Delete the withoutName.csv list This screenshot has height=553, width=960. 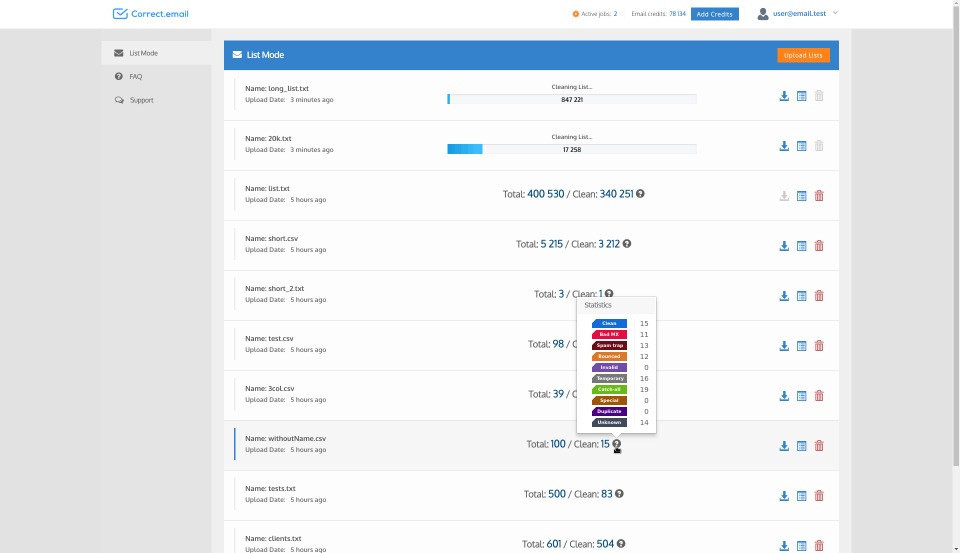(x=819, y=446)
